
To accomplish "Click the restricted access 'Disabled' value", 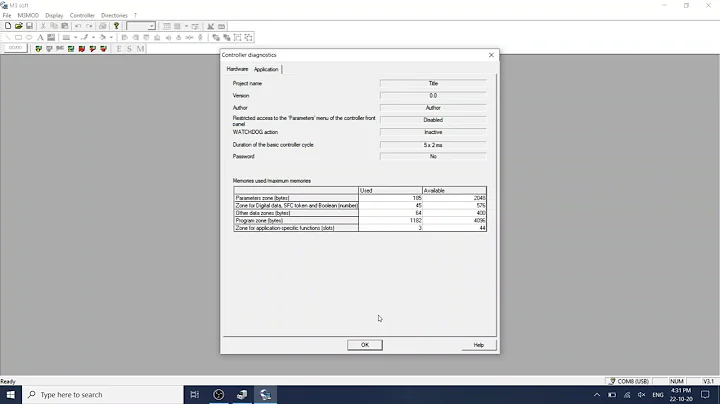I will [x=433, y=120].
